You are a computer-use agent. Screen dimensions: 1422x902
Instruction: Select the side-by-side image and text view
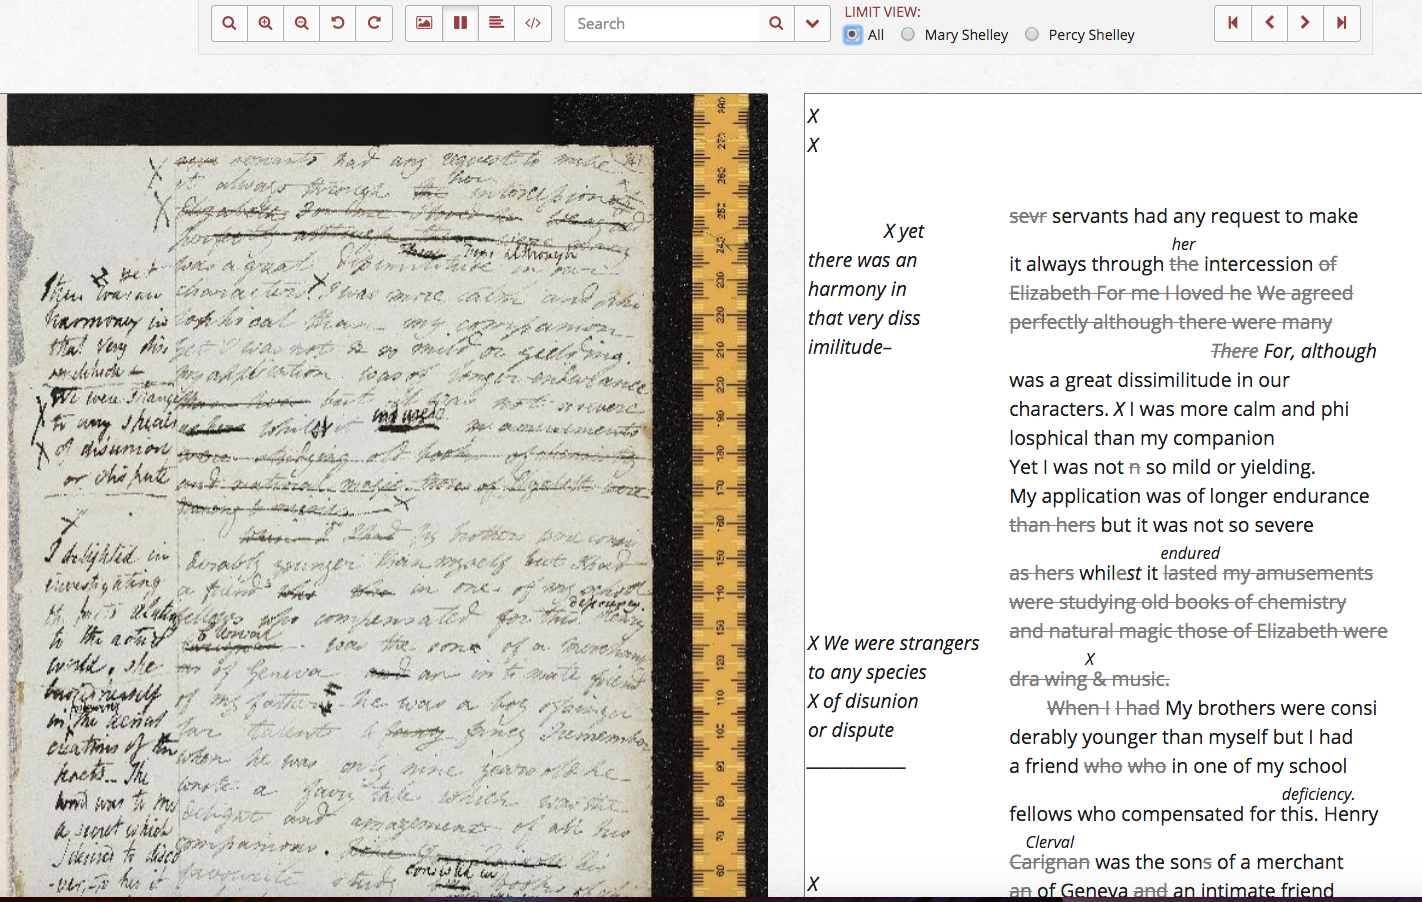click(460, 23)
